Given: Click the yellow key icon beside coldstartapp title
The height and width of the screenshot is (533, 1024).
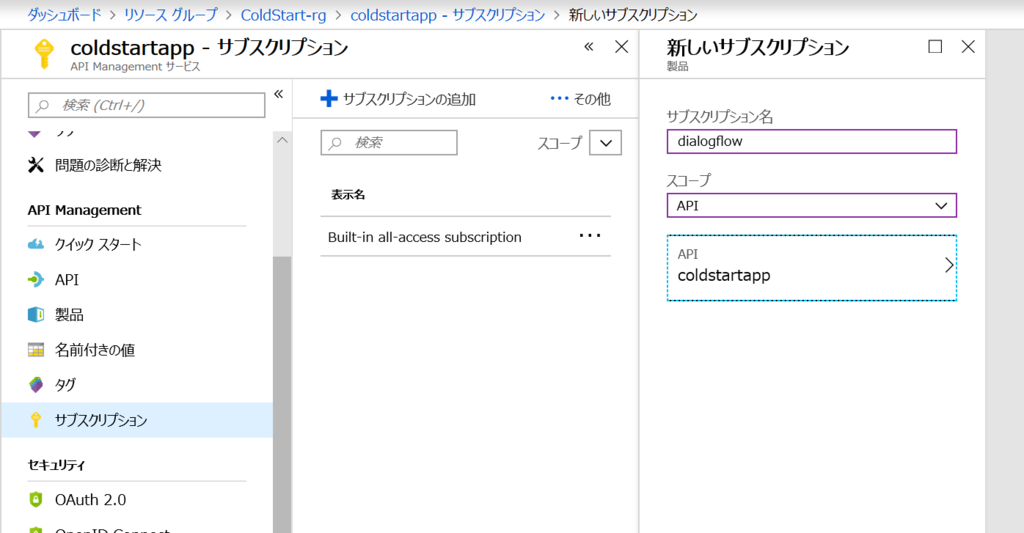Looking at the screenshot, I should 44,54.
